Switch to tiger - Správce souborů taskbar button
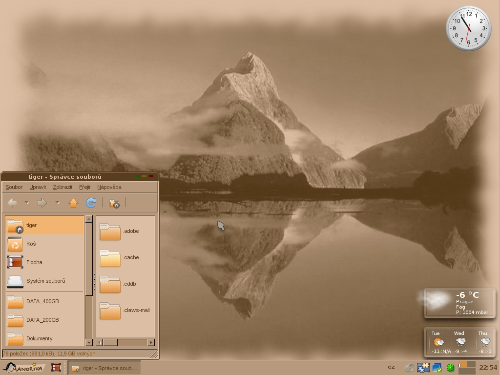Screen dimensions: 500x375 pyautogui.click(x=104, y=368)
